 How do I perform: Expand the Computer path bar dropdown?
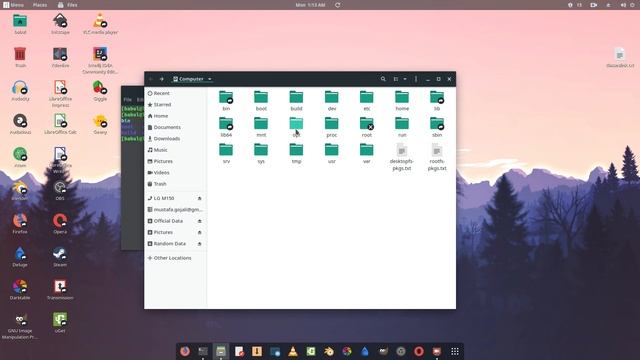coord(210,79)
